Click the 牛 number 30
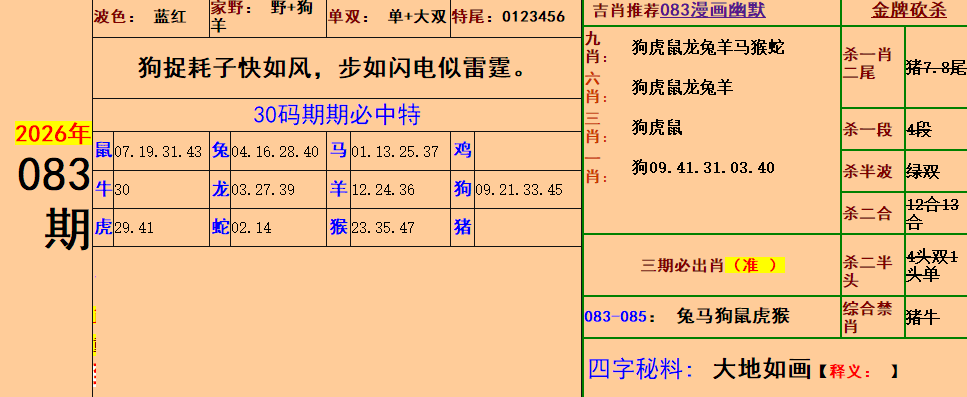Screen dimensions: 967x397 click(x=122, y=190)
